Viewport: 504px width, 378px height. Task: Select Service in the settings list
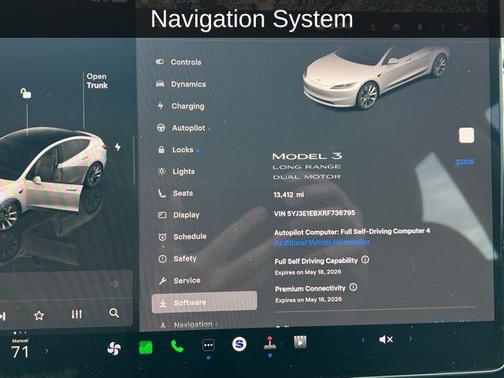pyautogui.click(x=180, y=281)
